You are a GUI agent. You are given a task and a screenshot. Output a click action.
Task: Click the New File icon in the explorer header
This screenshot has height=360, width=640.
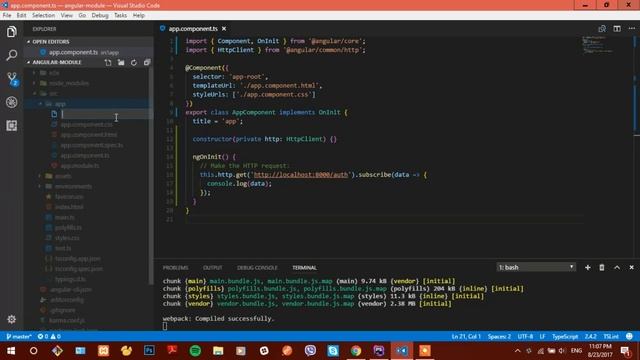[108, 62]
